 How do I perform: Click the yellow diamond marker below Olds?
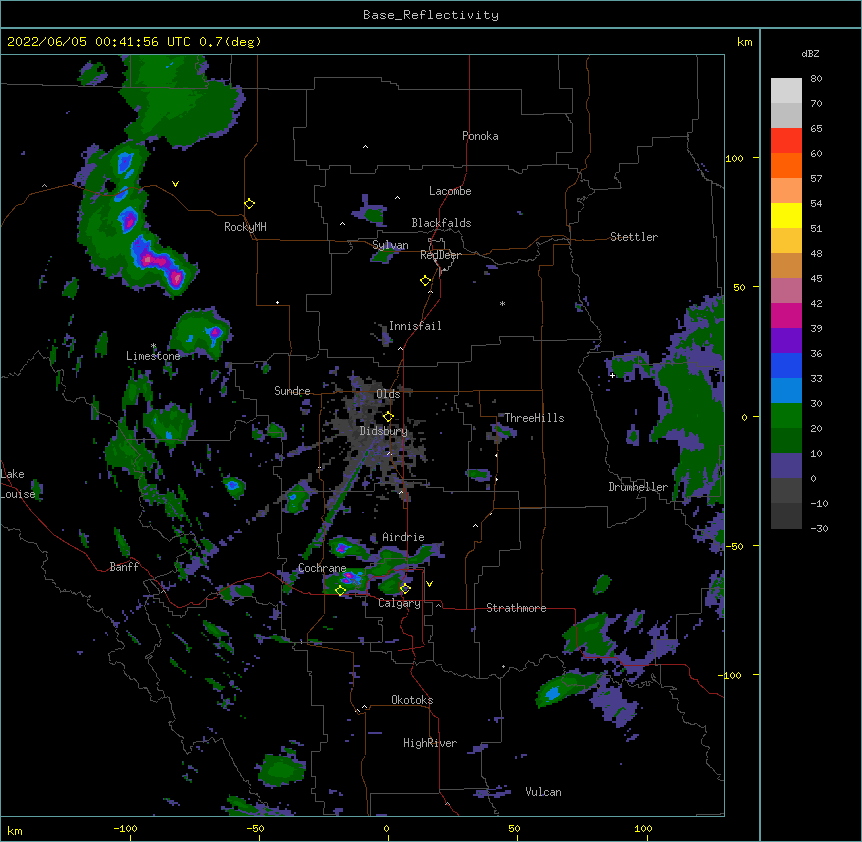pos(388,416)
